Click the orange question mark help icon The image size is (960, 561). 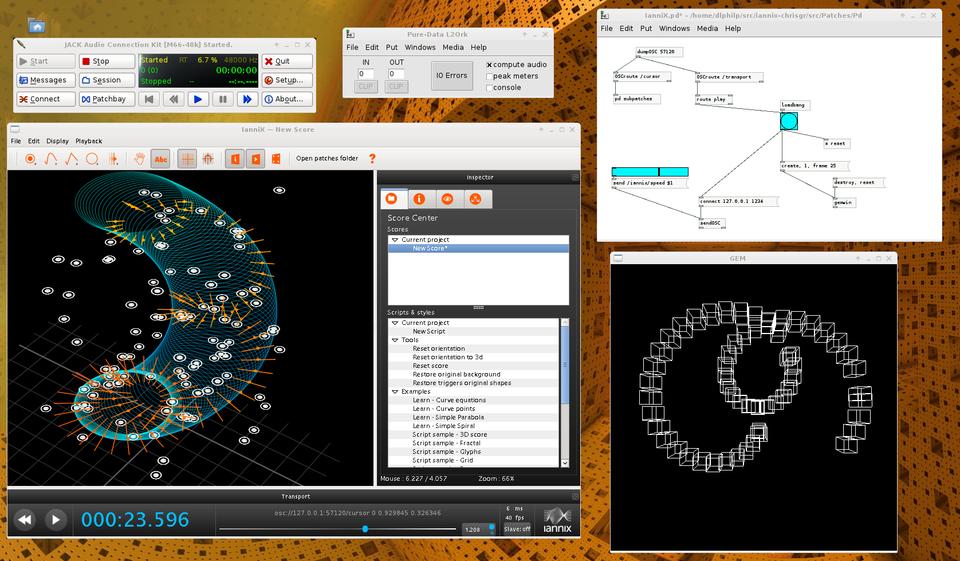(x=372, y=158)
